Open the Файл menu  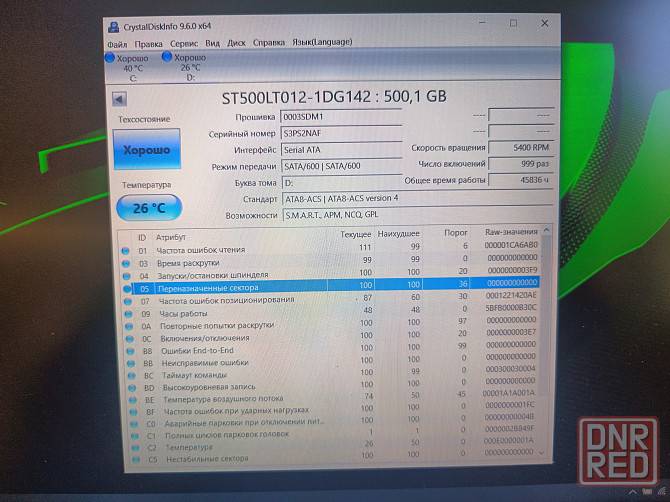click(117, 44)
